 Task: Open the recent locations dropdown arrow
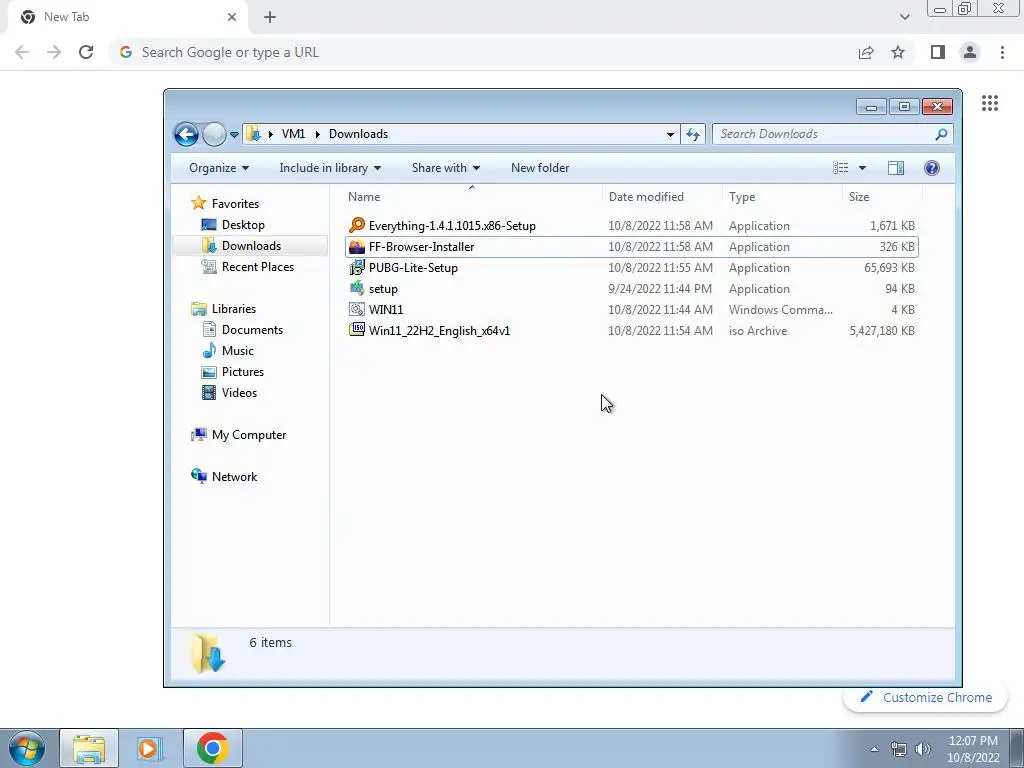(234, 135)
